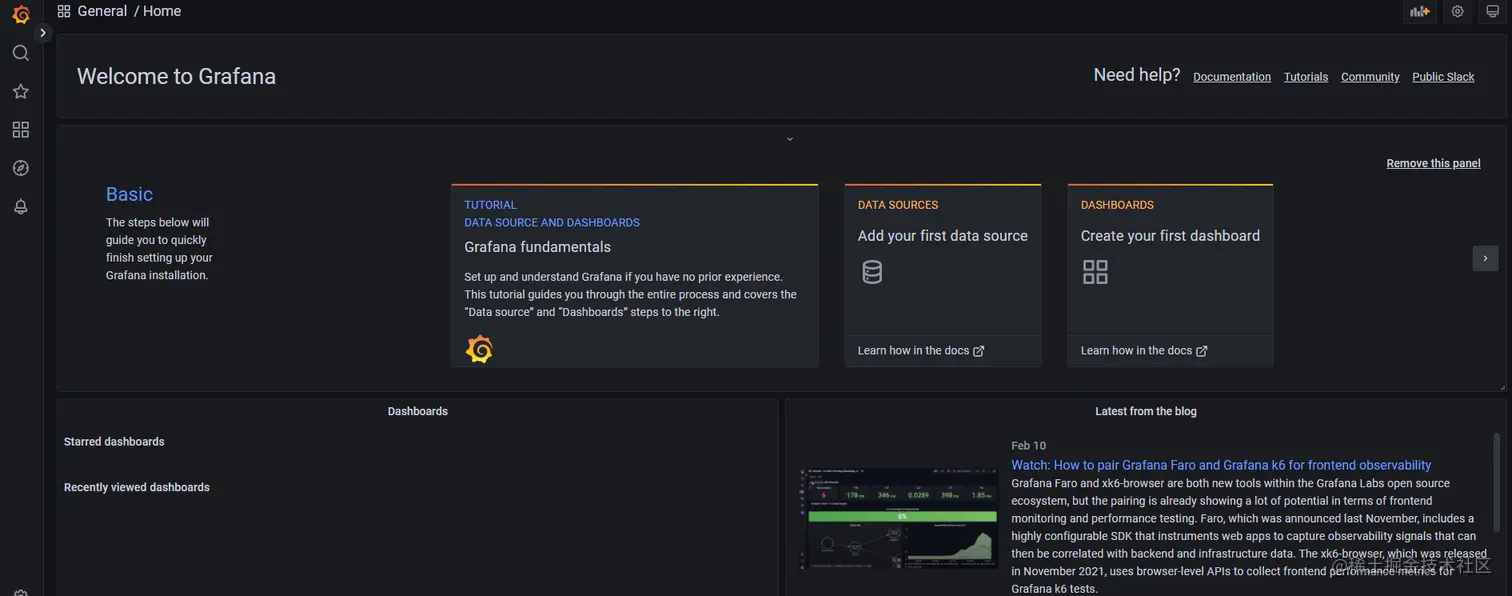Click the grid icon beside General breadcrumb
The image size is (1512, 596).
point(64,11)
